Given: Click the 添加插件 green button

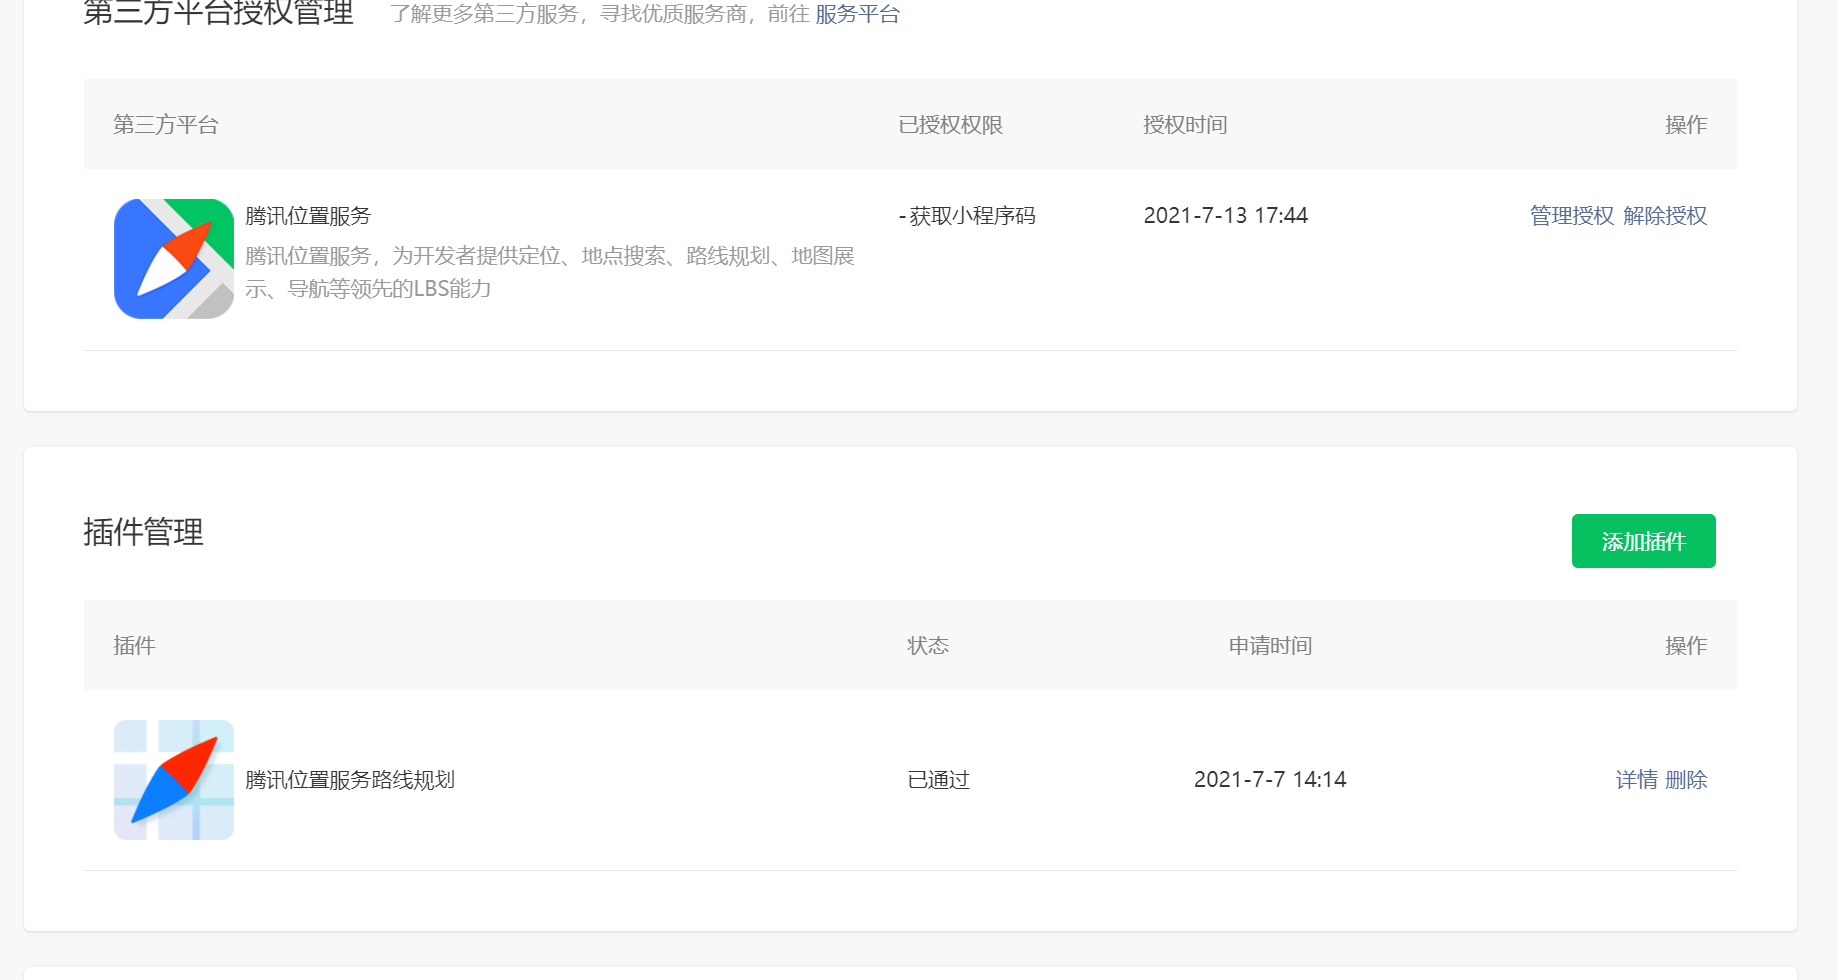Looking at the screenshot, I should tap(1644, 541).
